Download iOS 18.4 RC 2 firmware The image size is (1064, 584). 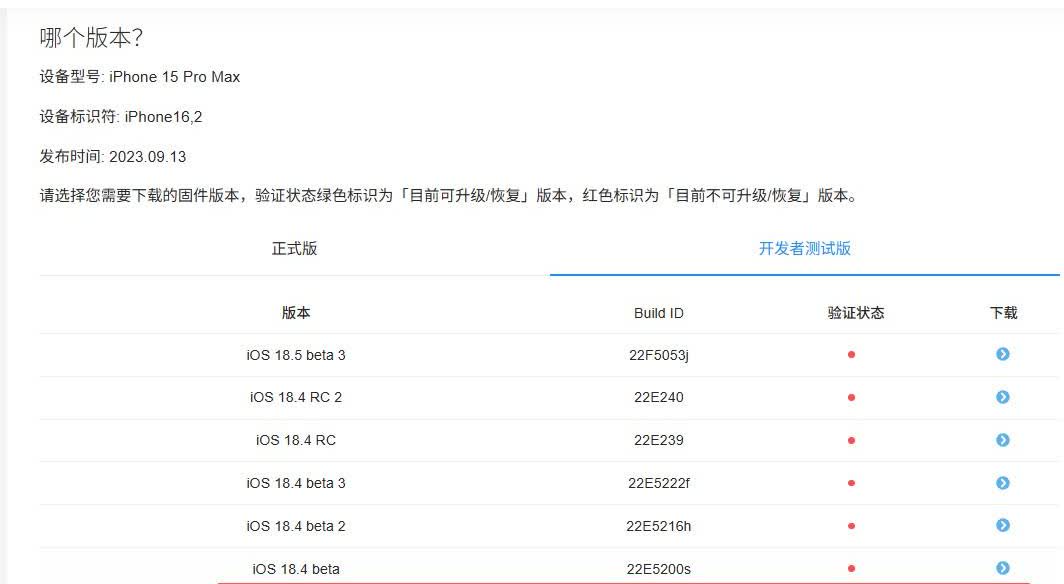click(x=1002, y=397)
